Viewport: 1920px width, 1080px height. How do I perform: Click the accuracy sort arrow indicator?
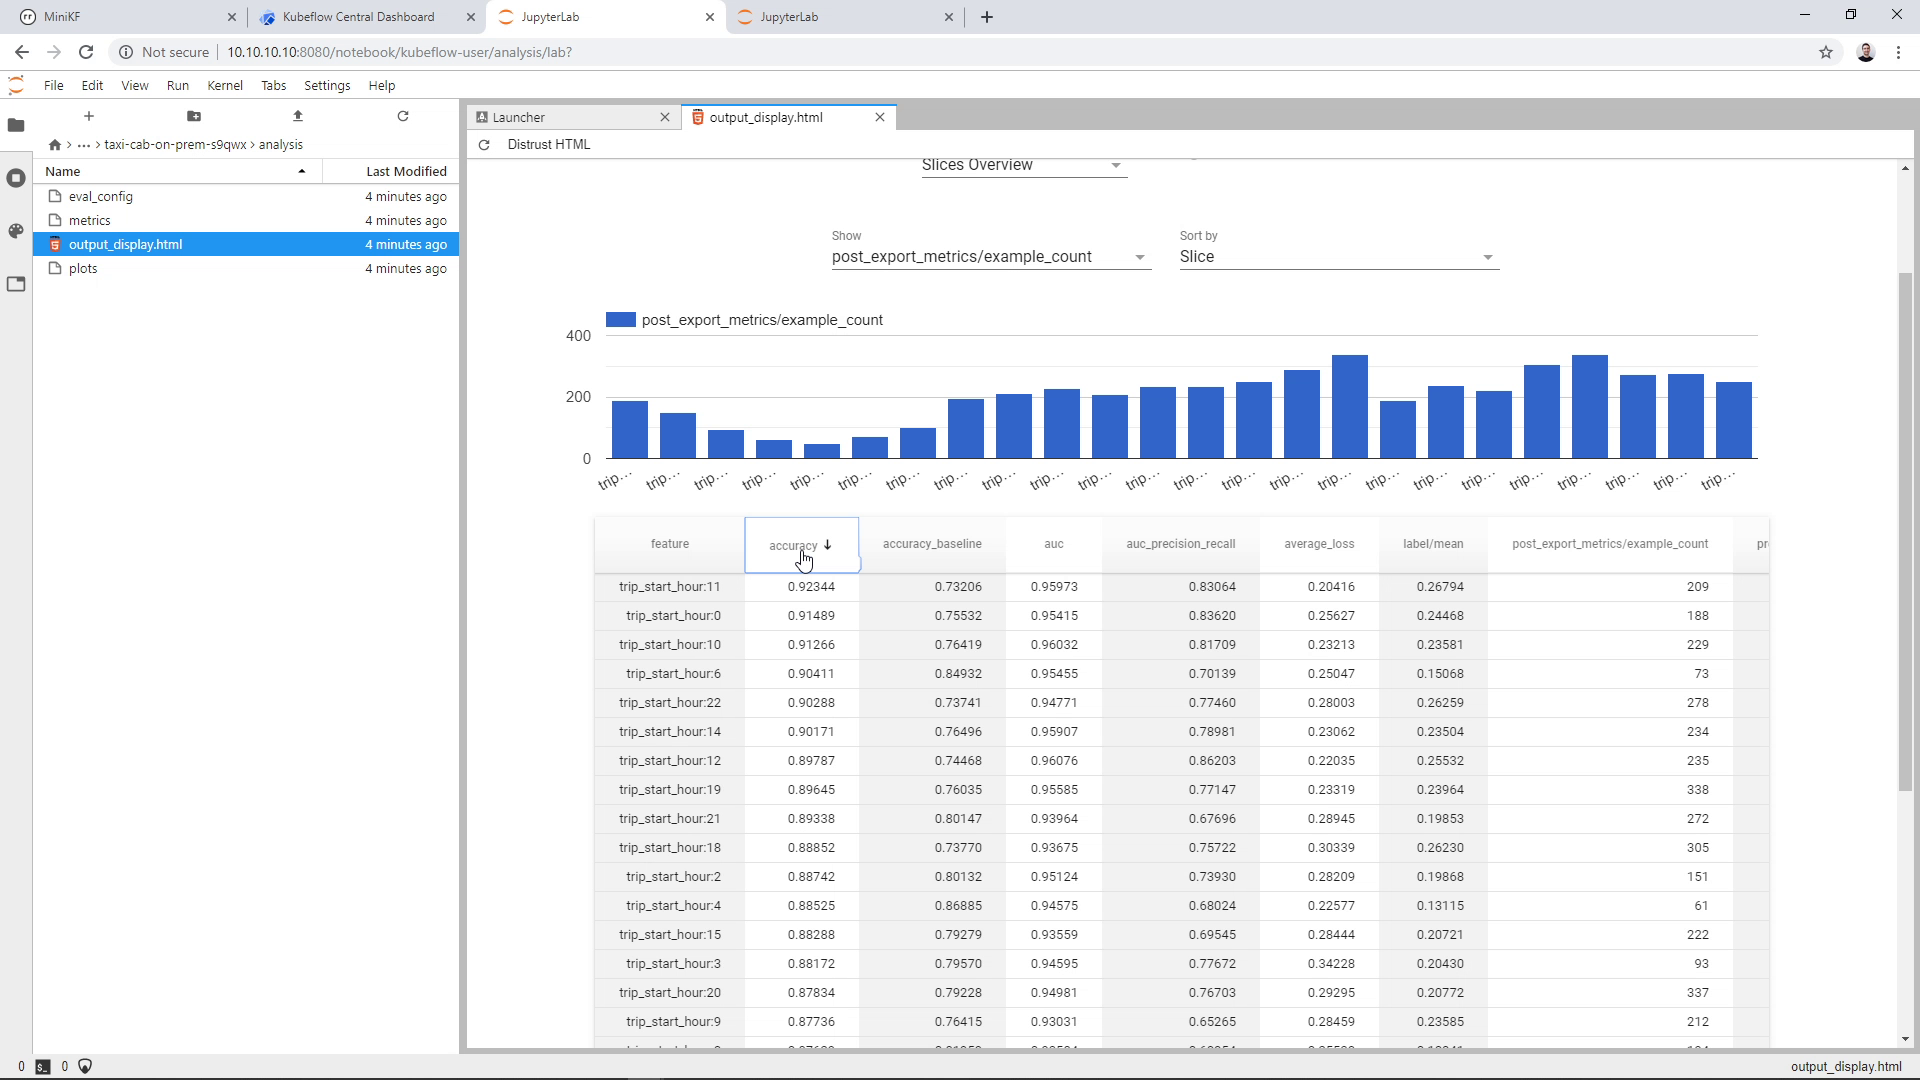(x=827, y=545)
